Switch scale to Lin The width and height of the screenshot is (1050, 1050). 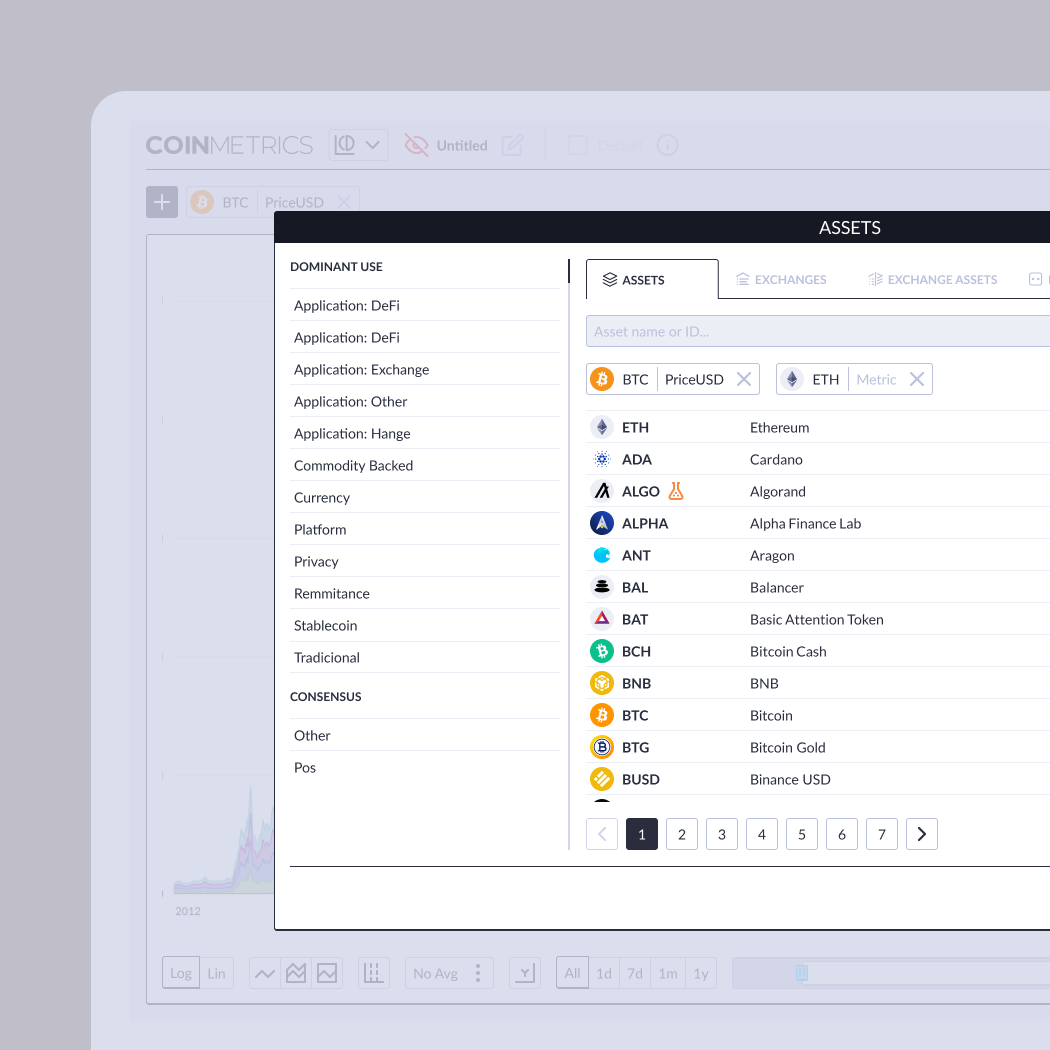(x=216, y=973)
